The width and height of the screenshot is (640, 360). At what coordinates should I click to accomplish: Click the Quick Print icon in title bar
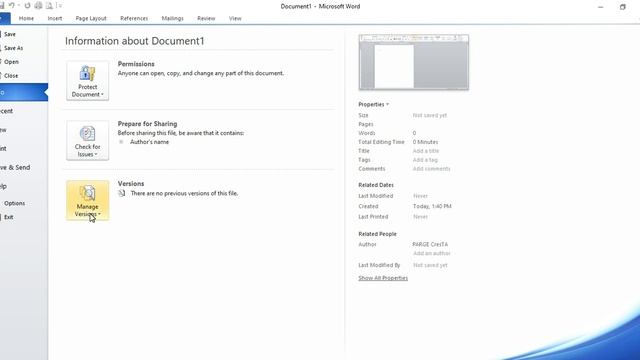tap(38, 6)
